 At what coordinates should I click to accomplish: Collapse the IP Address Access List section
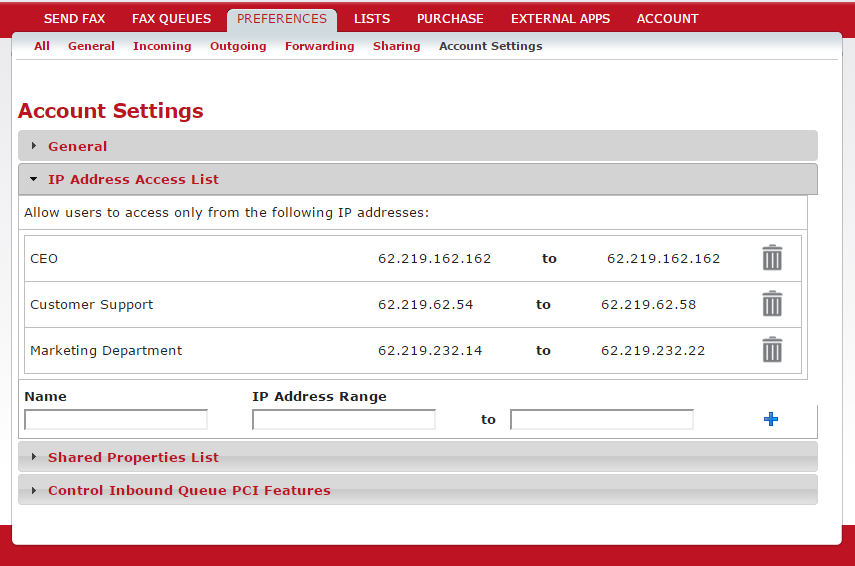[x=133, y=180]
